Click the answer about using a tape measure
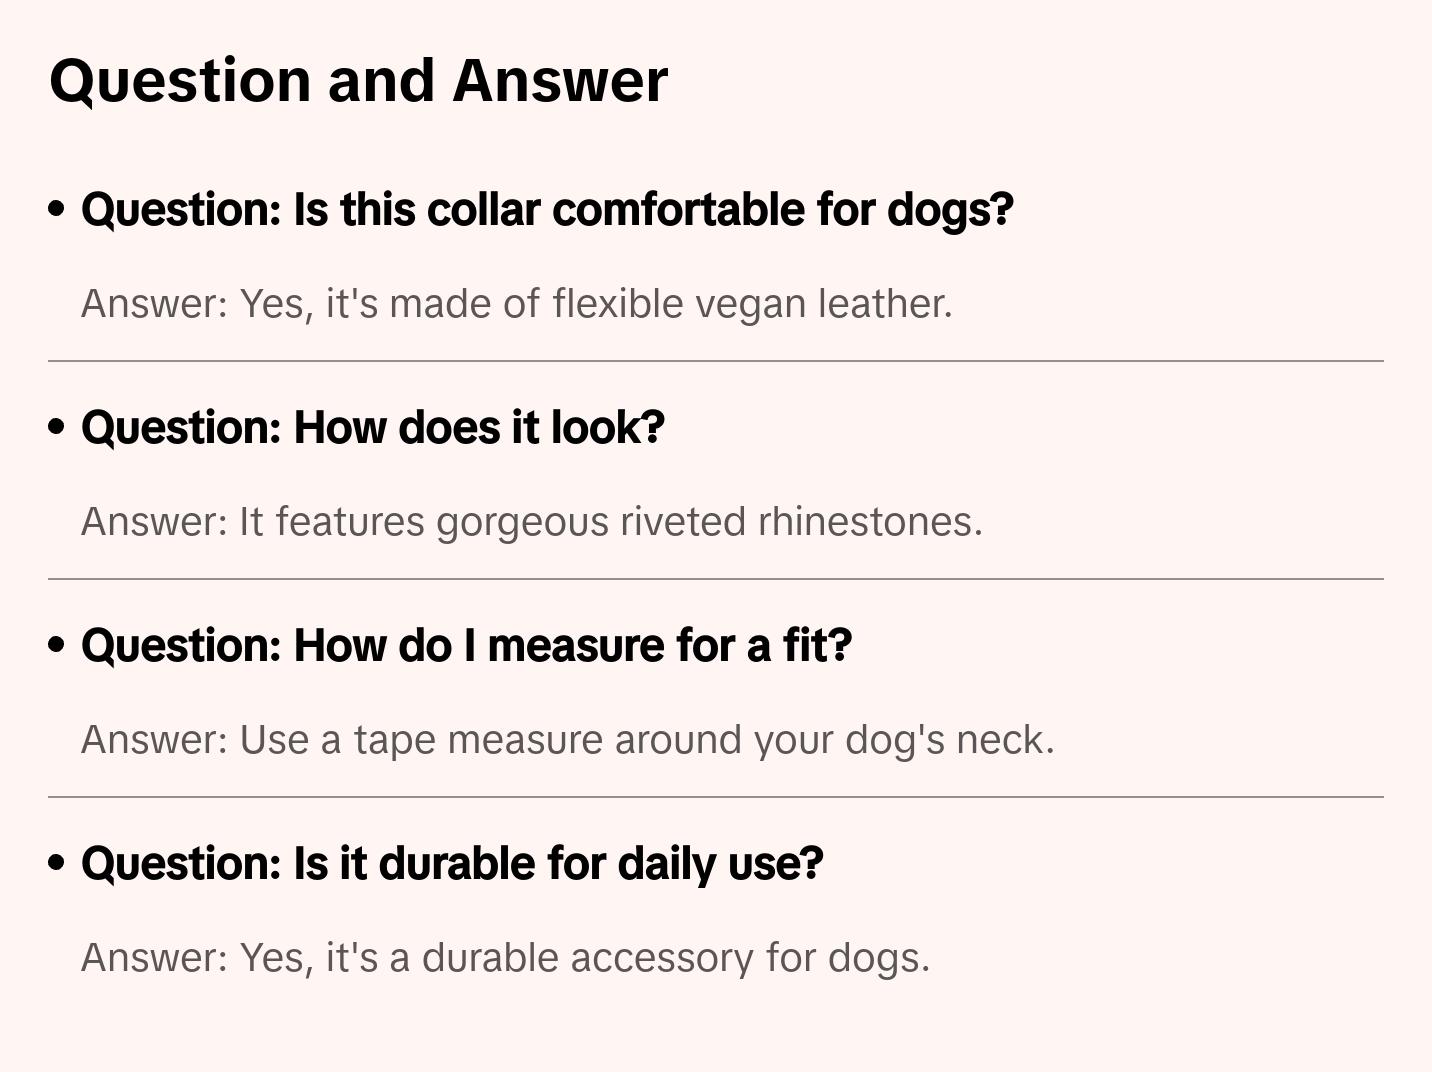This screenshot has height=1072, width=1432. 567,740
